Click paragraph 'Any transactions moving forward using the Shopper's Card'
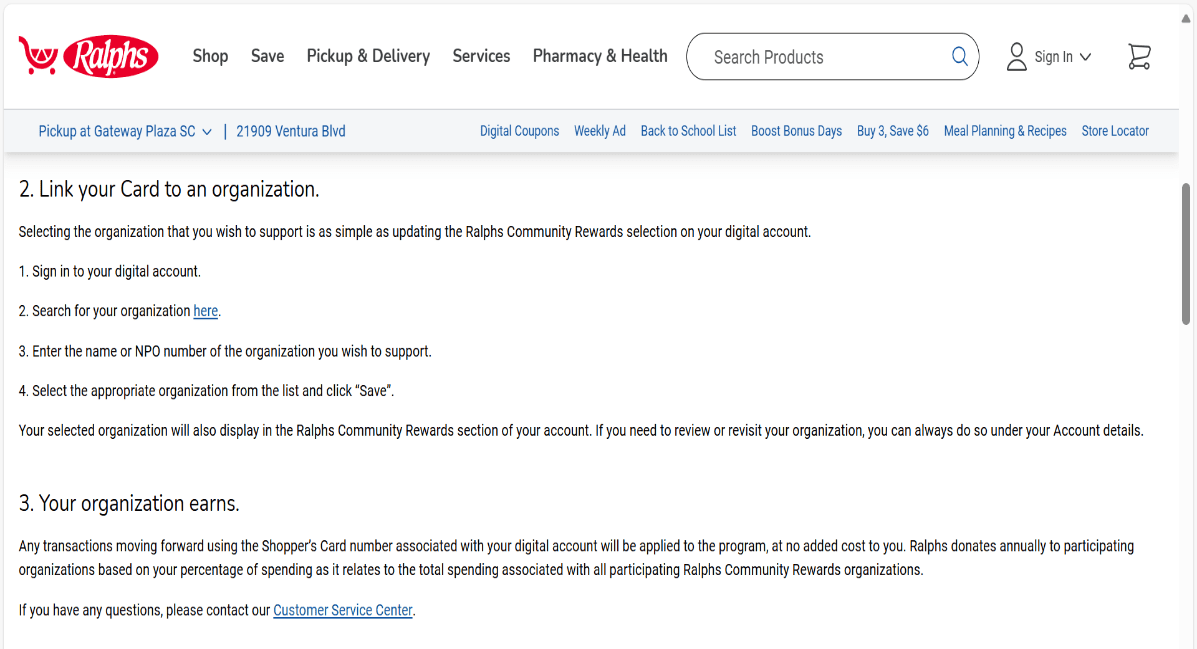The width and height of the screenshot is (1197, 649). click(x=576, y=558)
